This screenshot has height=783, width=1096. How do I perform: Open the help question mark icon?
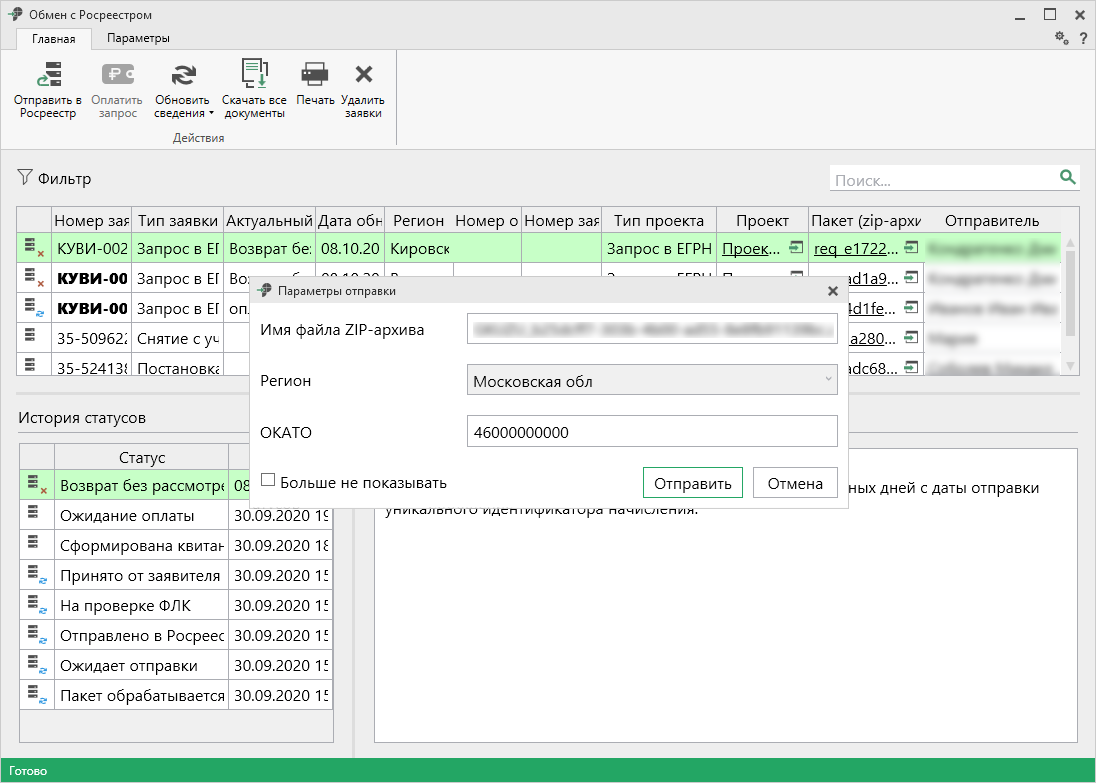pyautogui.click(x=1083, y=38)
